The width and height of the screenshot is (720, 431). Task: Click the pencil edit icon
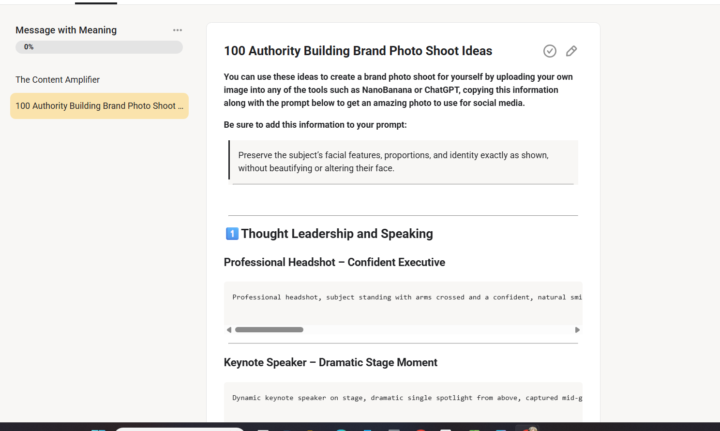(x=572, y=51)
